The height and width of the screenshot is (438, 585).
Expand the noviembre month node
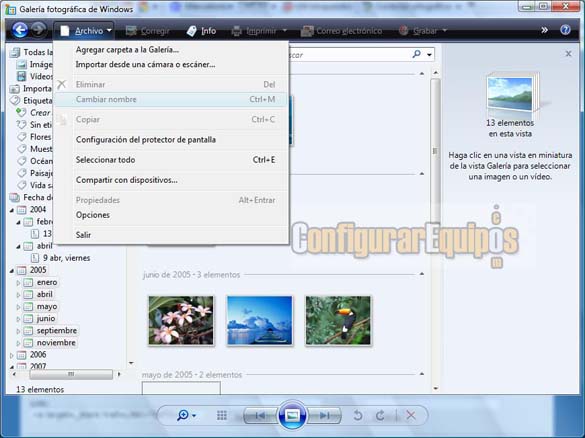(x=18, y=343)
